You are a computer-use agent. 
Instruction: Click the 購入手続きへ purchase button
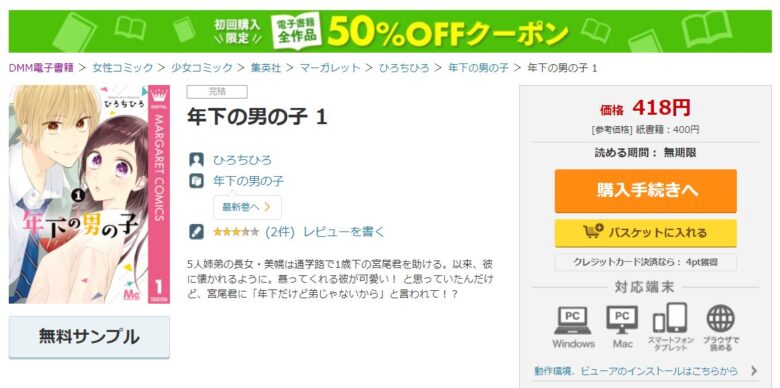(646, 191)
